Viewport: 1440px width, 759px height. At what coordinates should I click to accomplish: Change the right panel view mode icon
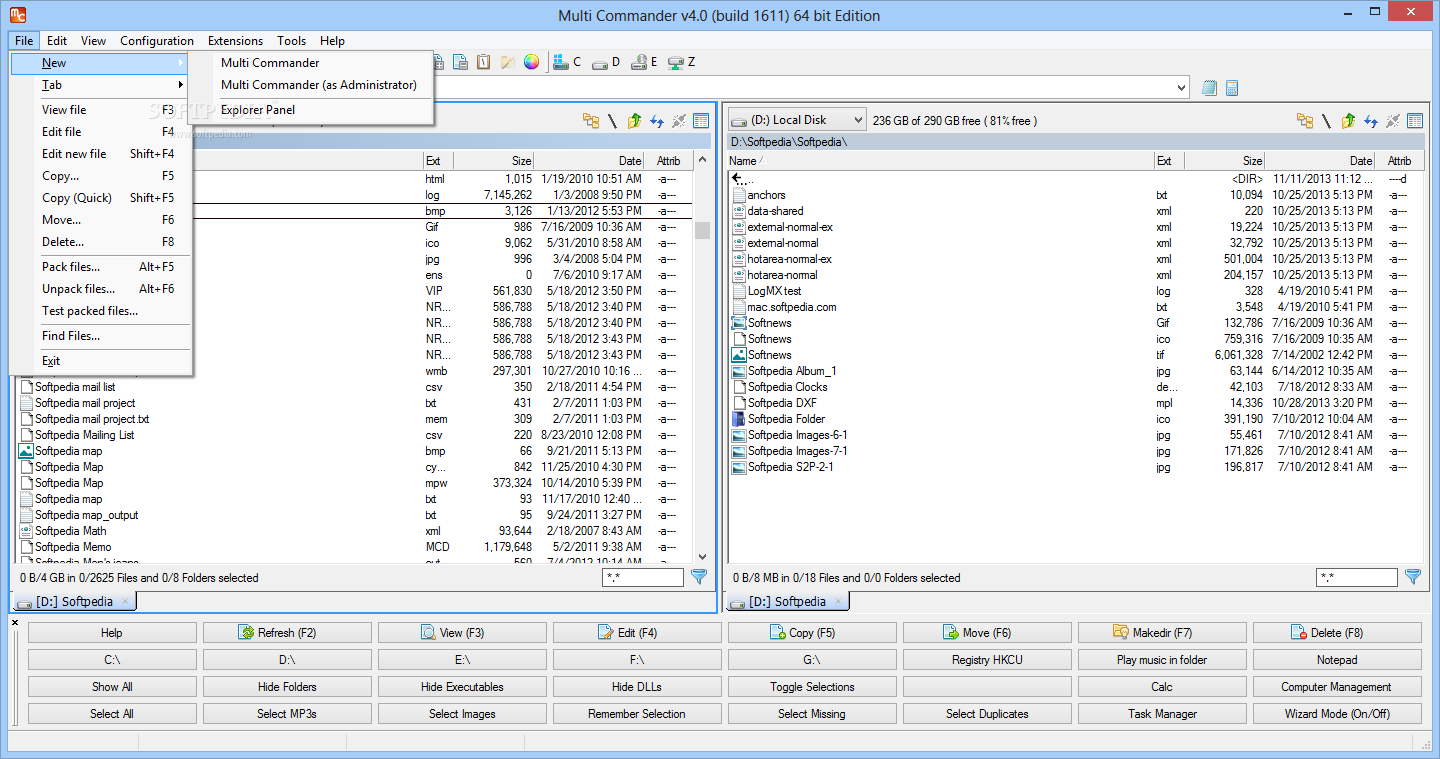[1415, 121]
